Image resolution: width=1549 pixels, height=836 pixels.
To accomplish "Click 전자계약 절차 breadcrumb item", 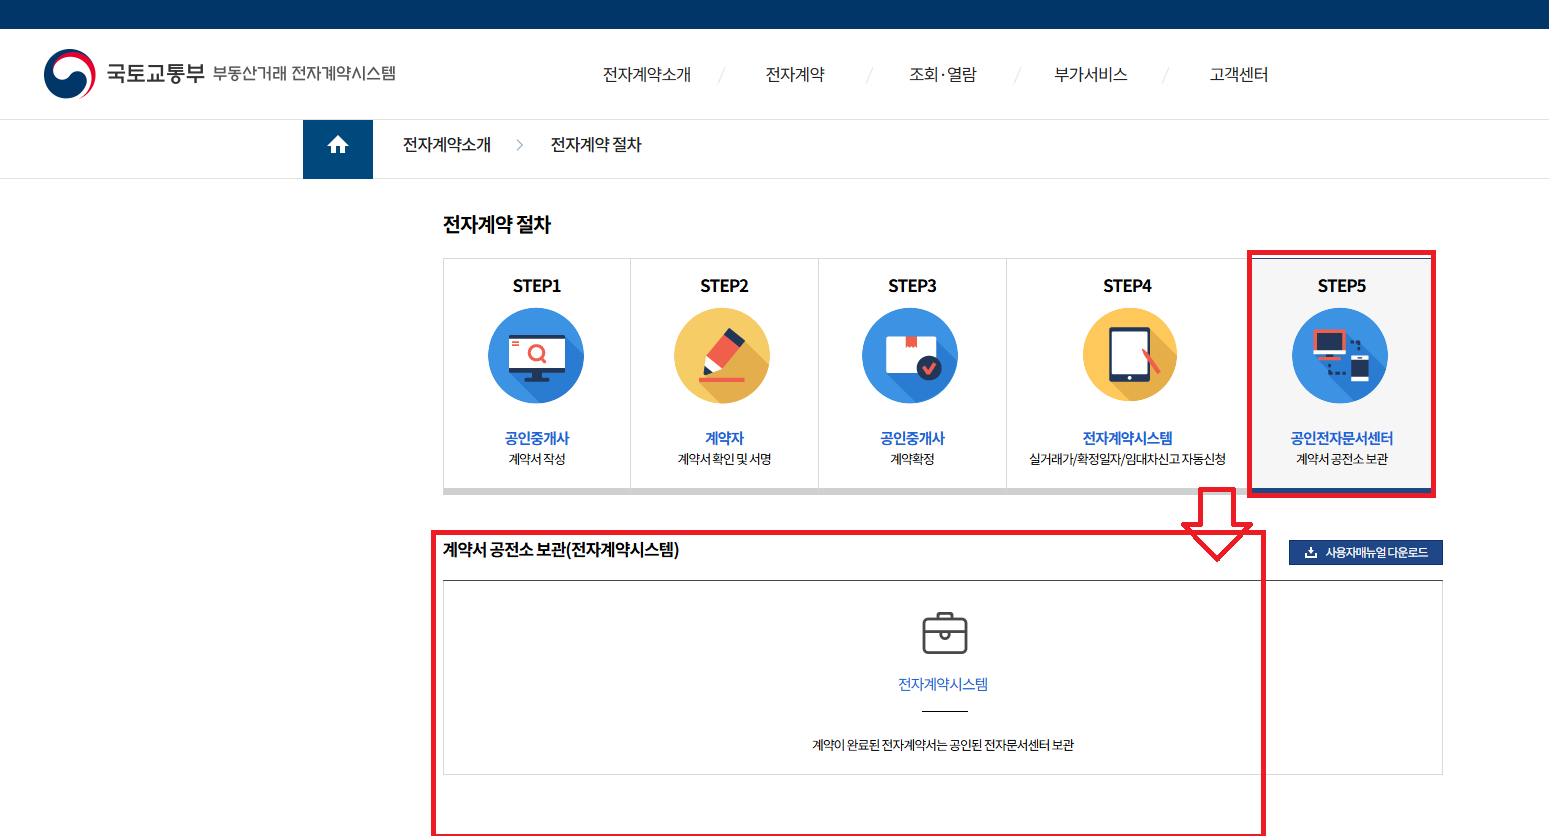I will [x=596, y=145].
